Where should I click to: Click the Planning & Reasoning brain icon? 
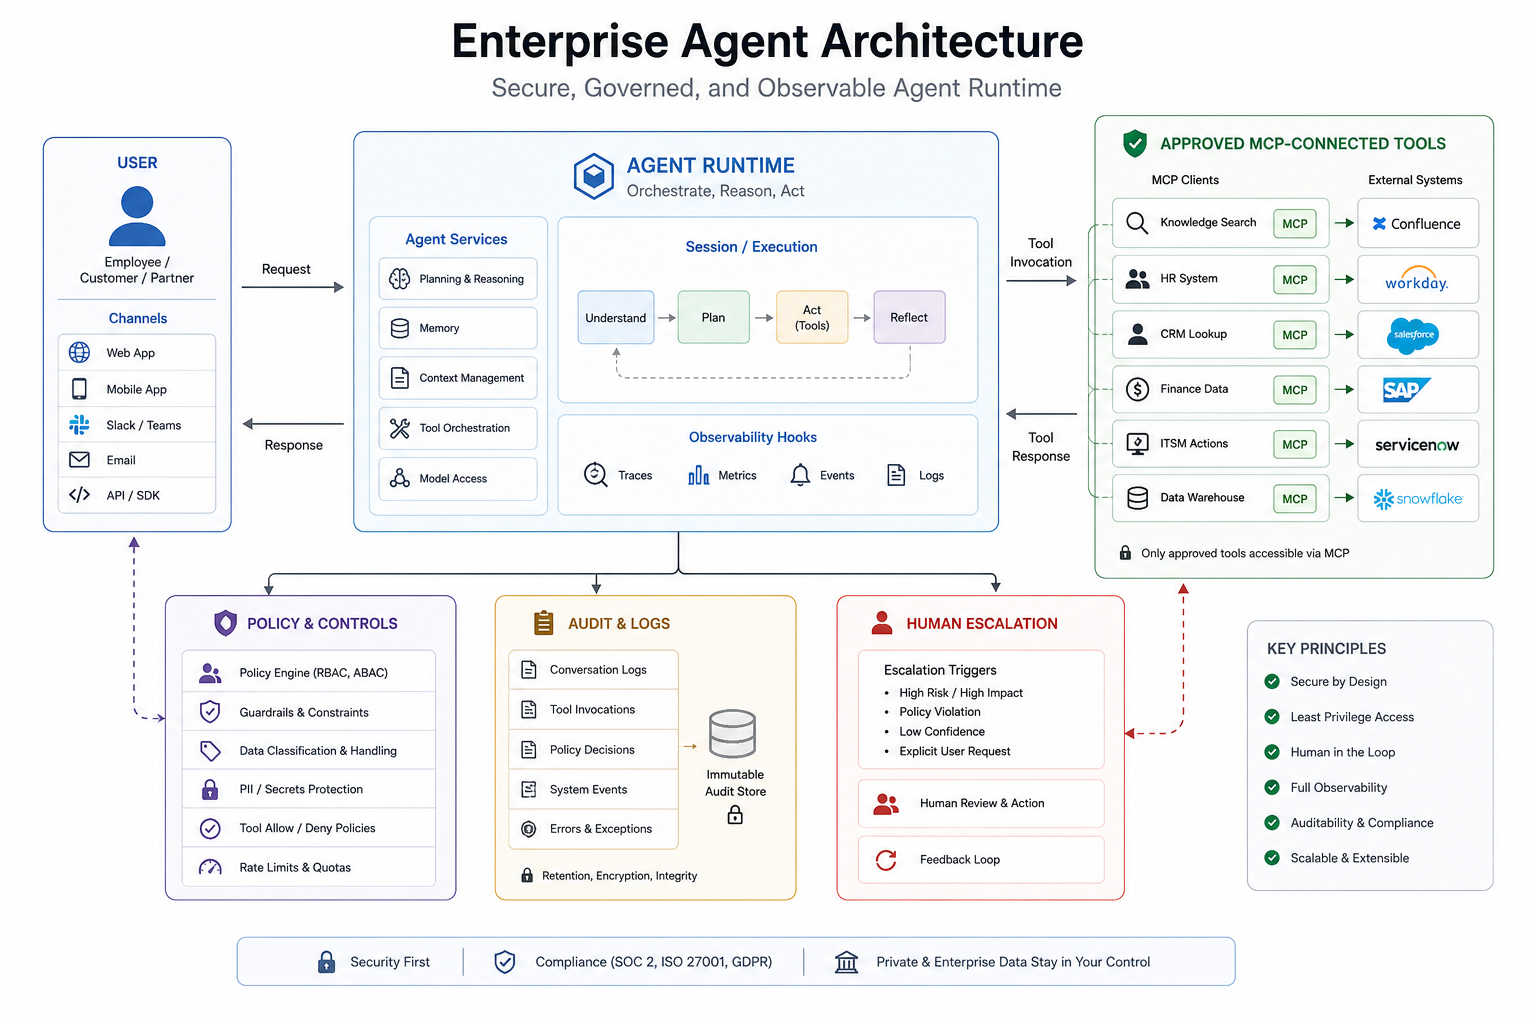pyautogui.click(x=400, y=279)
